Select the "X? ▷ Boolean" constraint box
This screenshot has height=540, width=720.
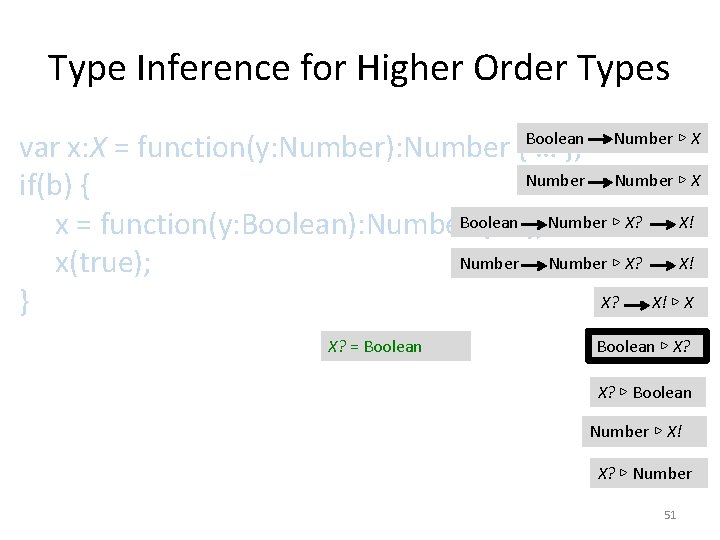(x=644, y=392)
